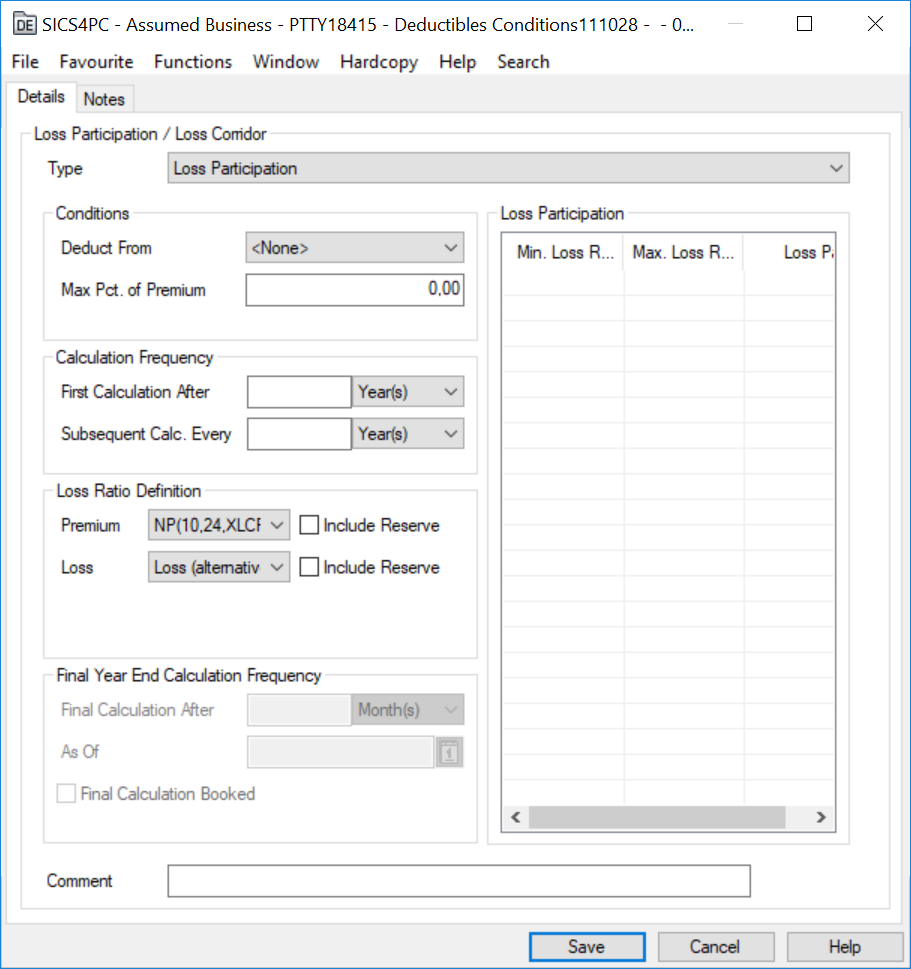Open First Calculation After unit dropdown
911x969 pixels.
[x=408, y=392]
